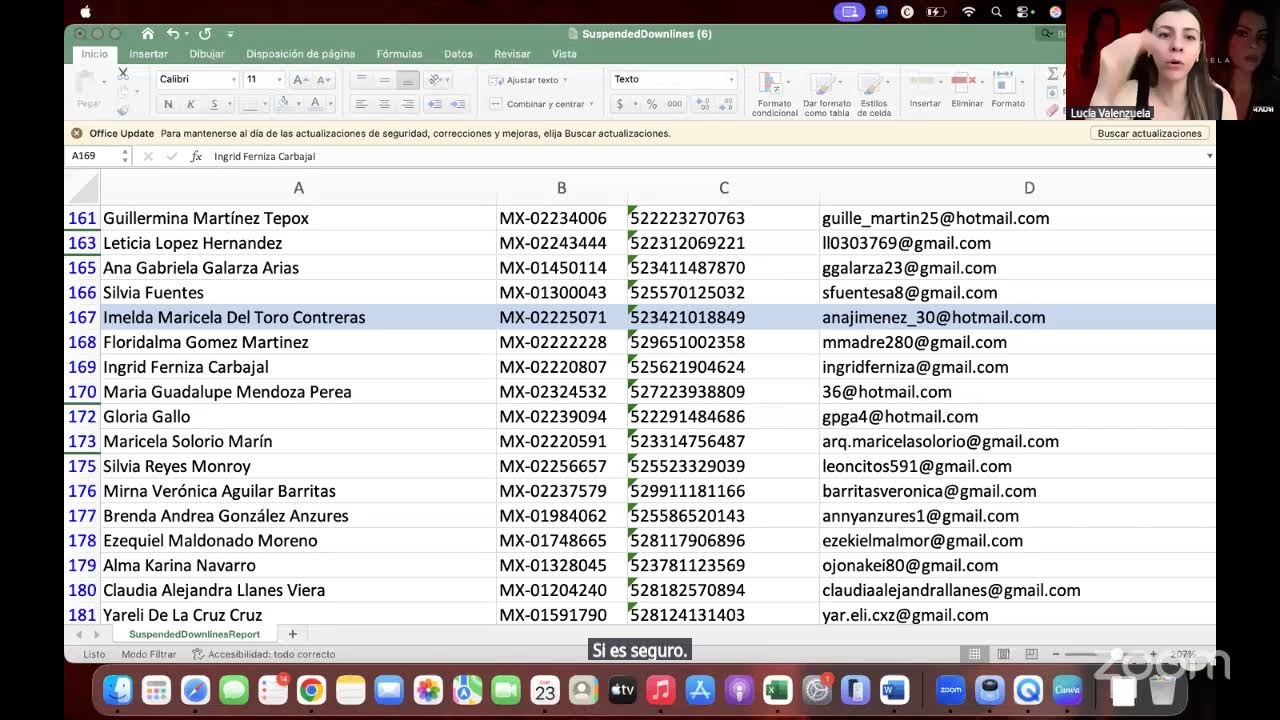Open Word from the Dock
The height and width of the screenshot is (720, 1280).
894,690
